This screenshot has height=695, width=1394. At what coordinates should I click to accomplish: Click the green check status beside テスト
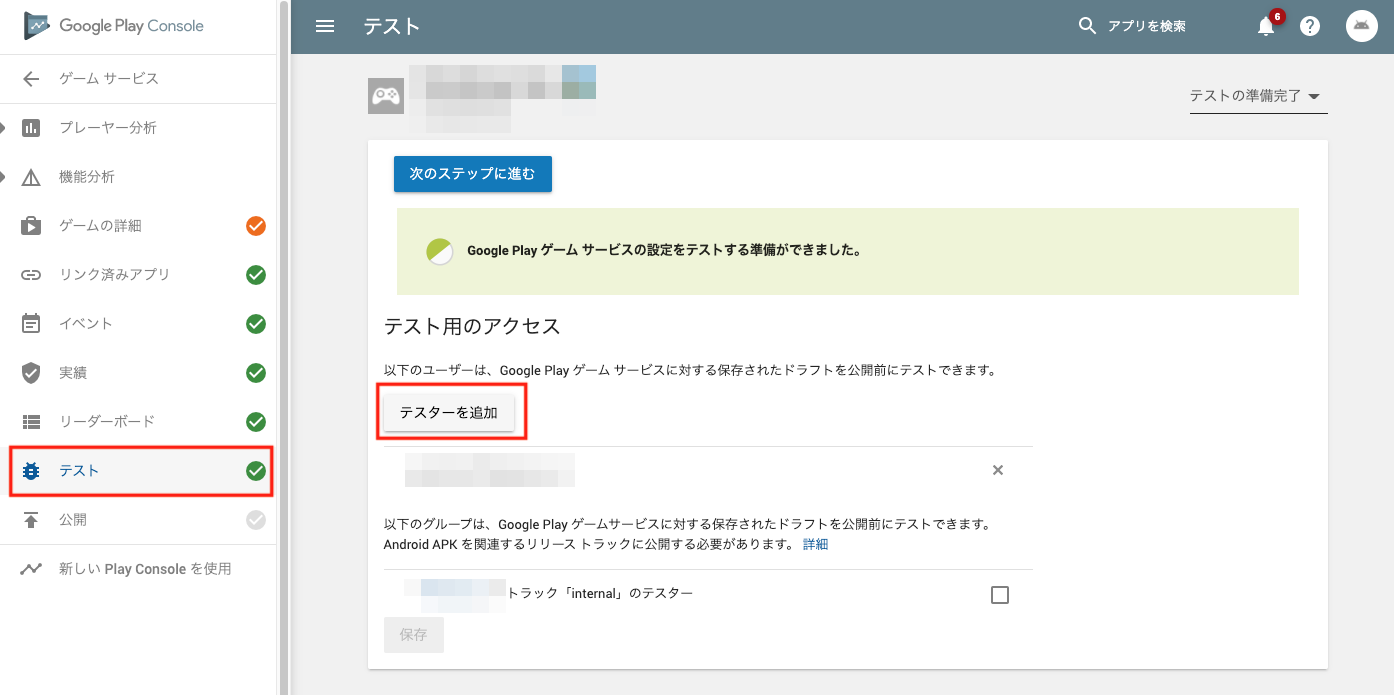tap(256, 471)
